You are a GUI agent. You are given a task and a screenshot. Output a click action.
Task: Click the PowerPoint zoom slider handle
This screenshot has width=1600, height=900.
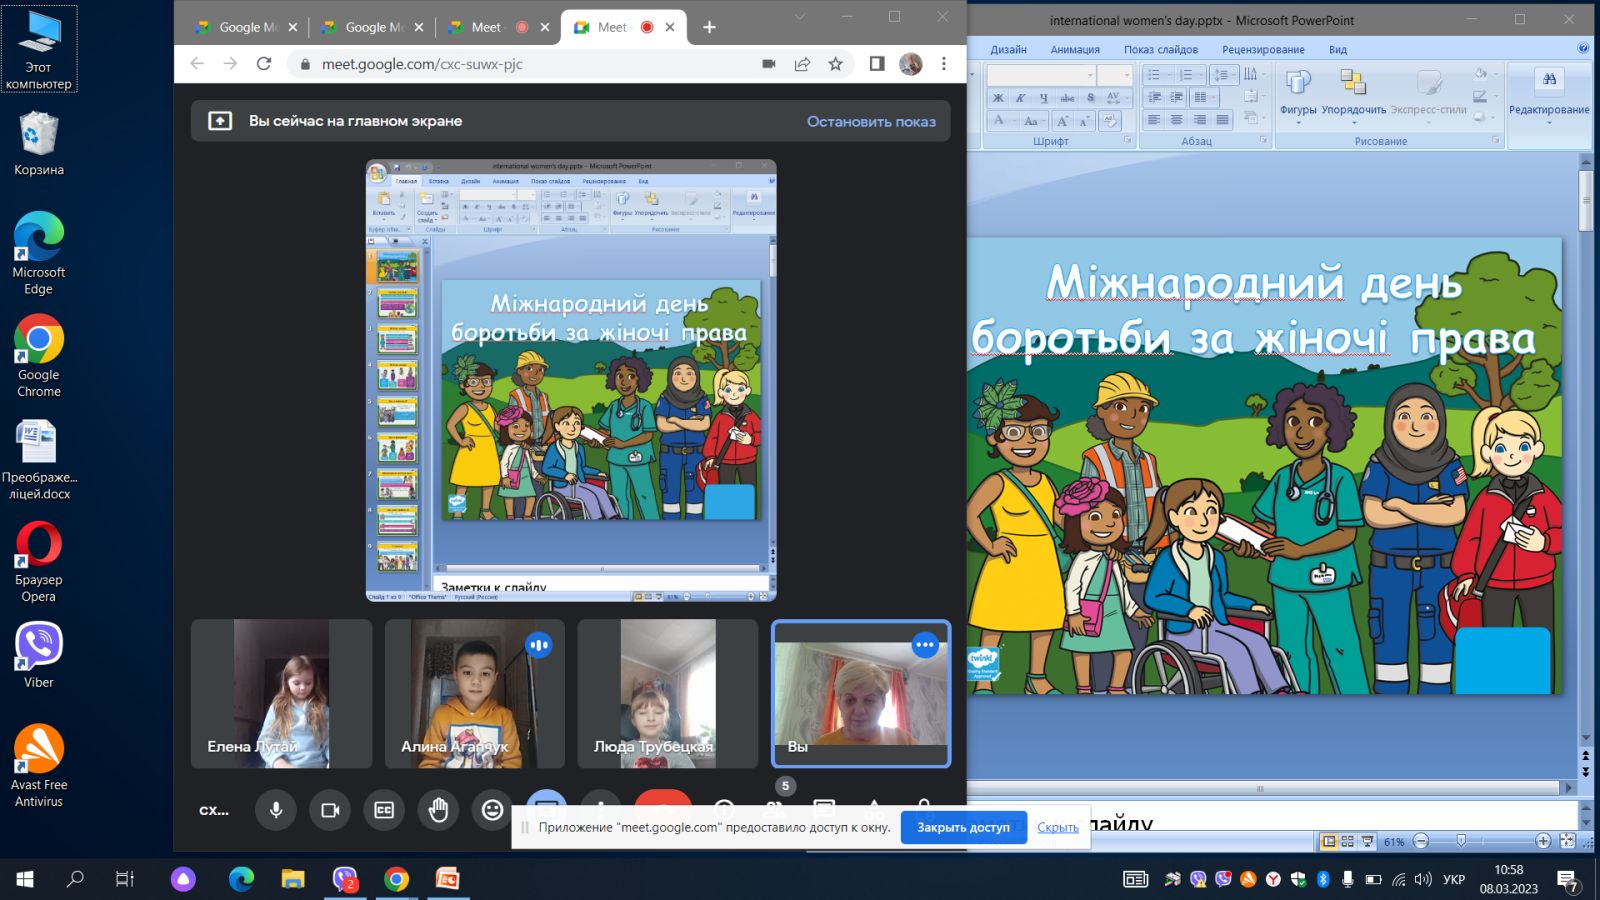(1461, 841)
